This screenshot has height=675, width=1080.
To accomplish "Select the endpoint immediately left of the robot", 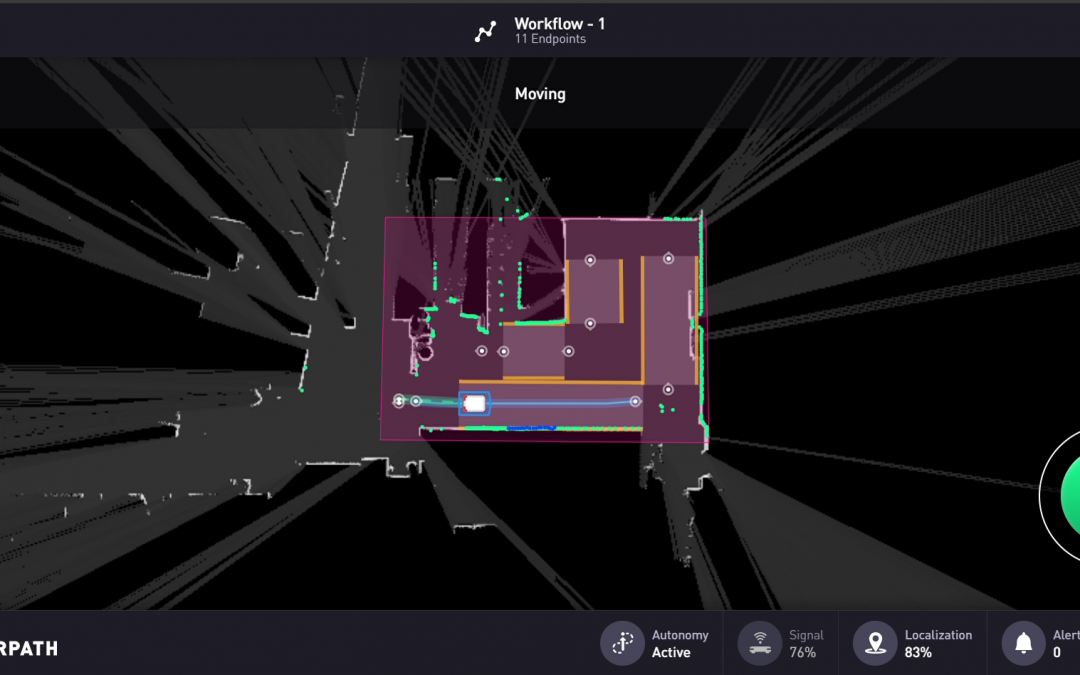I will (416, 401).
